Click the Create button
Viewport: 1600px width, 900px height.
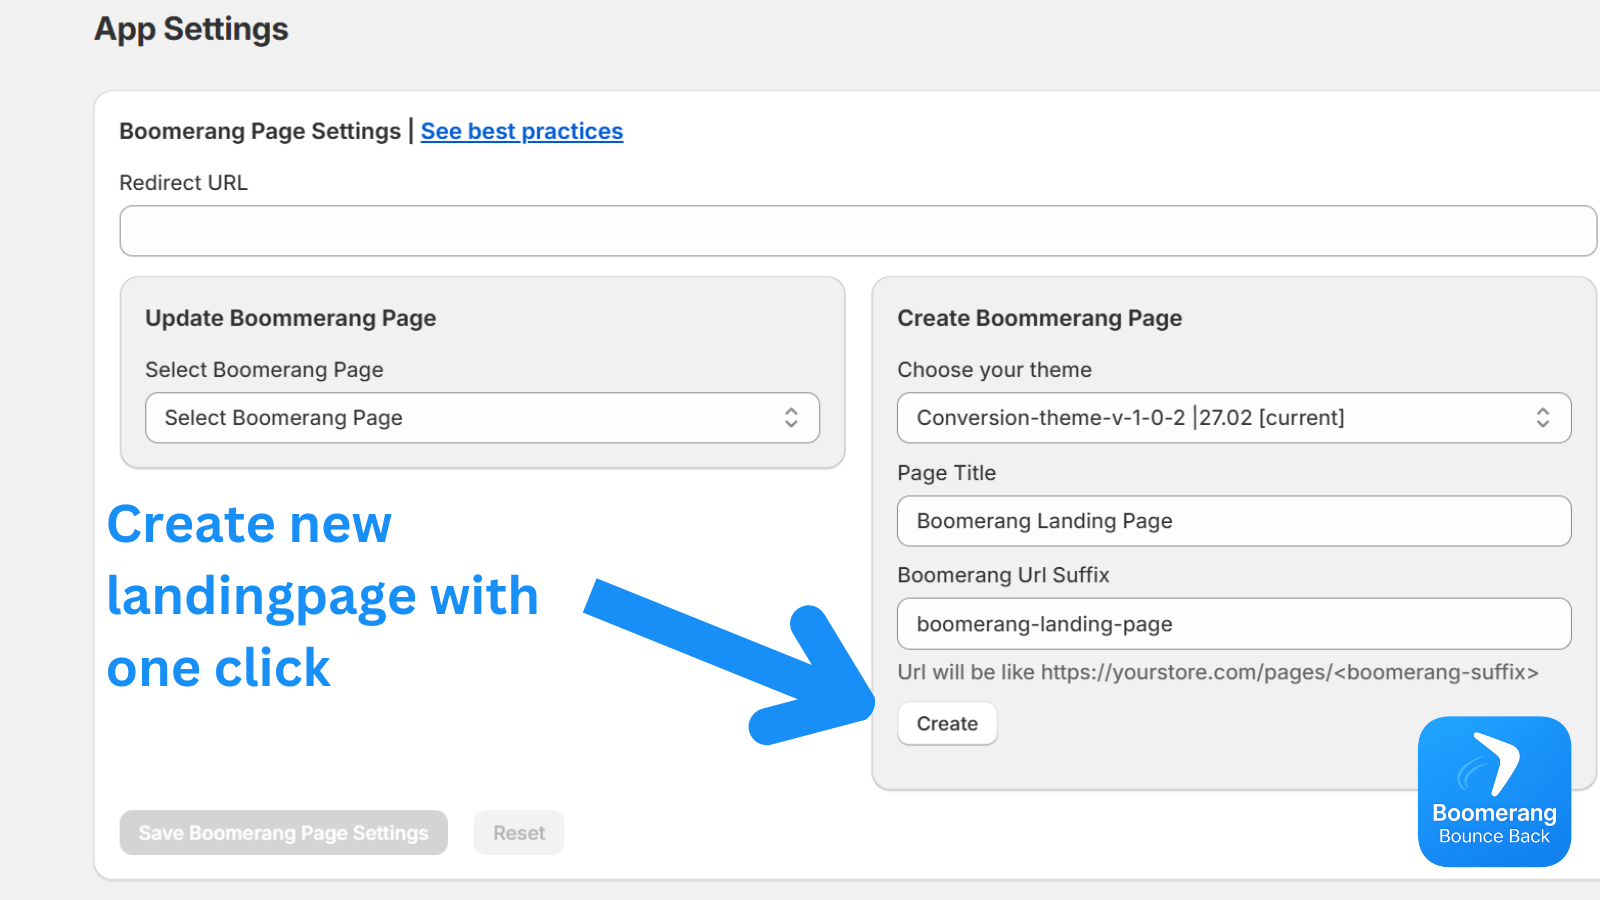click(947, 724)
